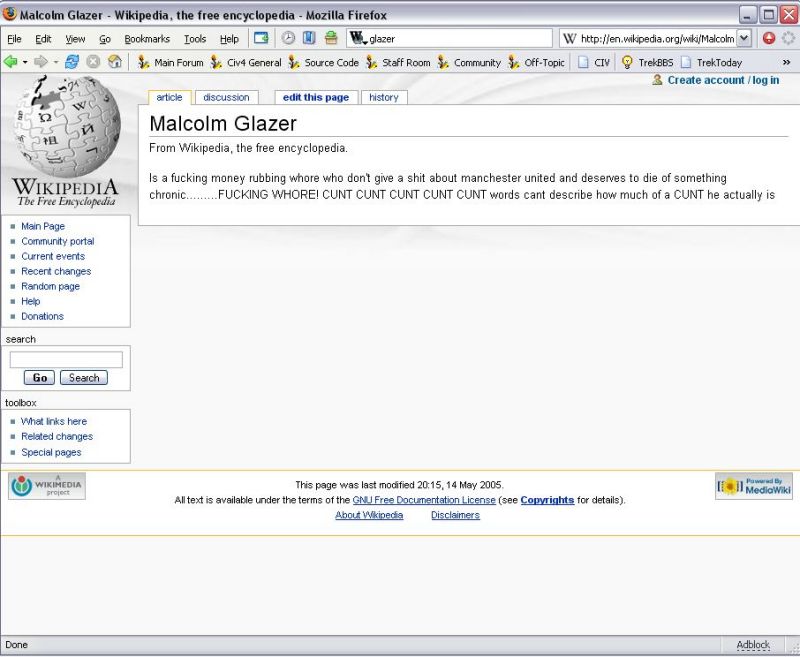
Task: Open the Recent changes sidebar link
Action: pyautogui.click(x=56, y=271)
